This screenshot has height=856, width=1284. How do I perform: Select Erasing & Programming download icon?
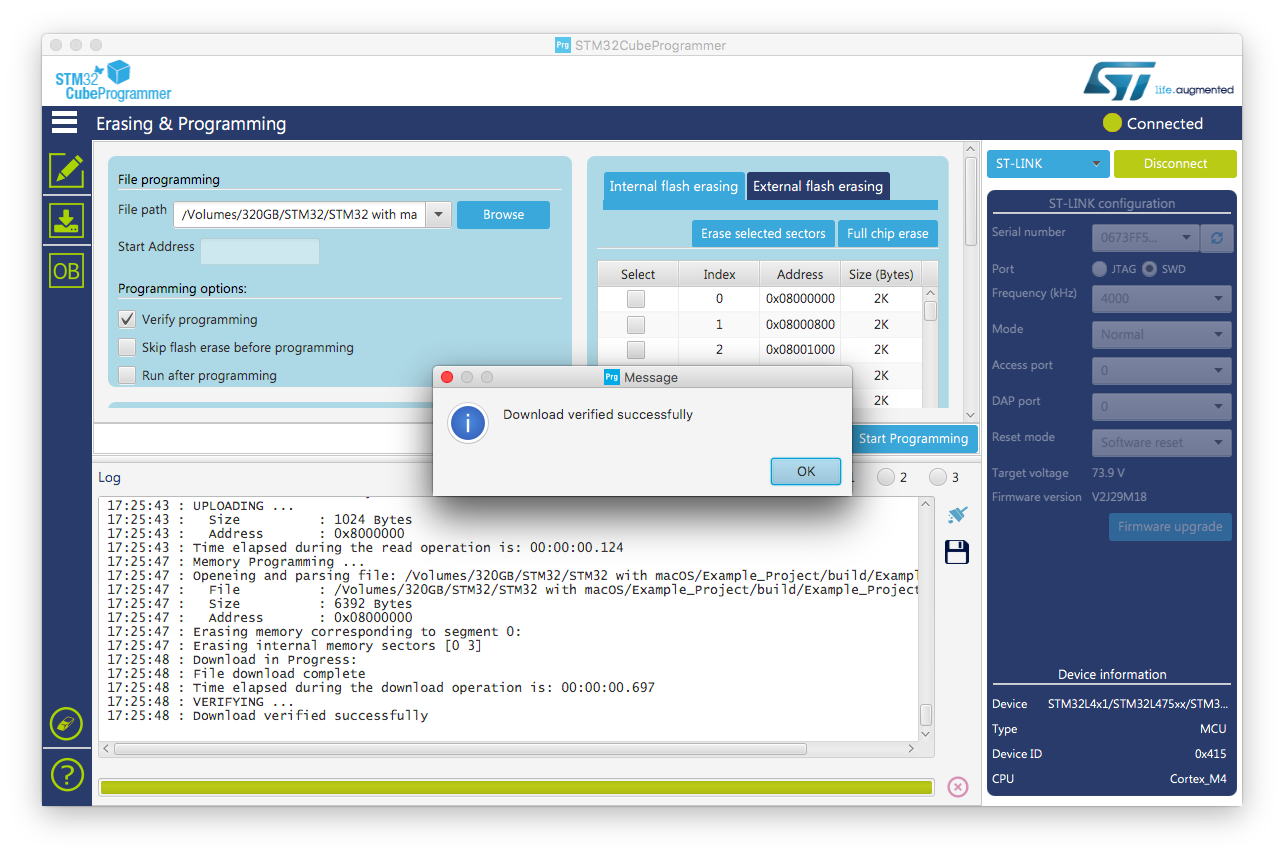click(x=67, y=220)
